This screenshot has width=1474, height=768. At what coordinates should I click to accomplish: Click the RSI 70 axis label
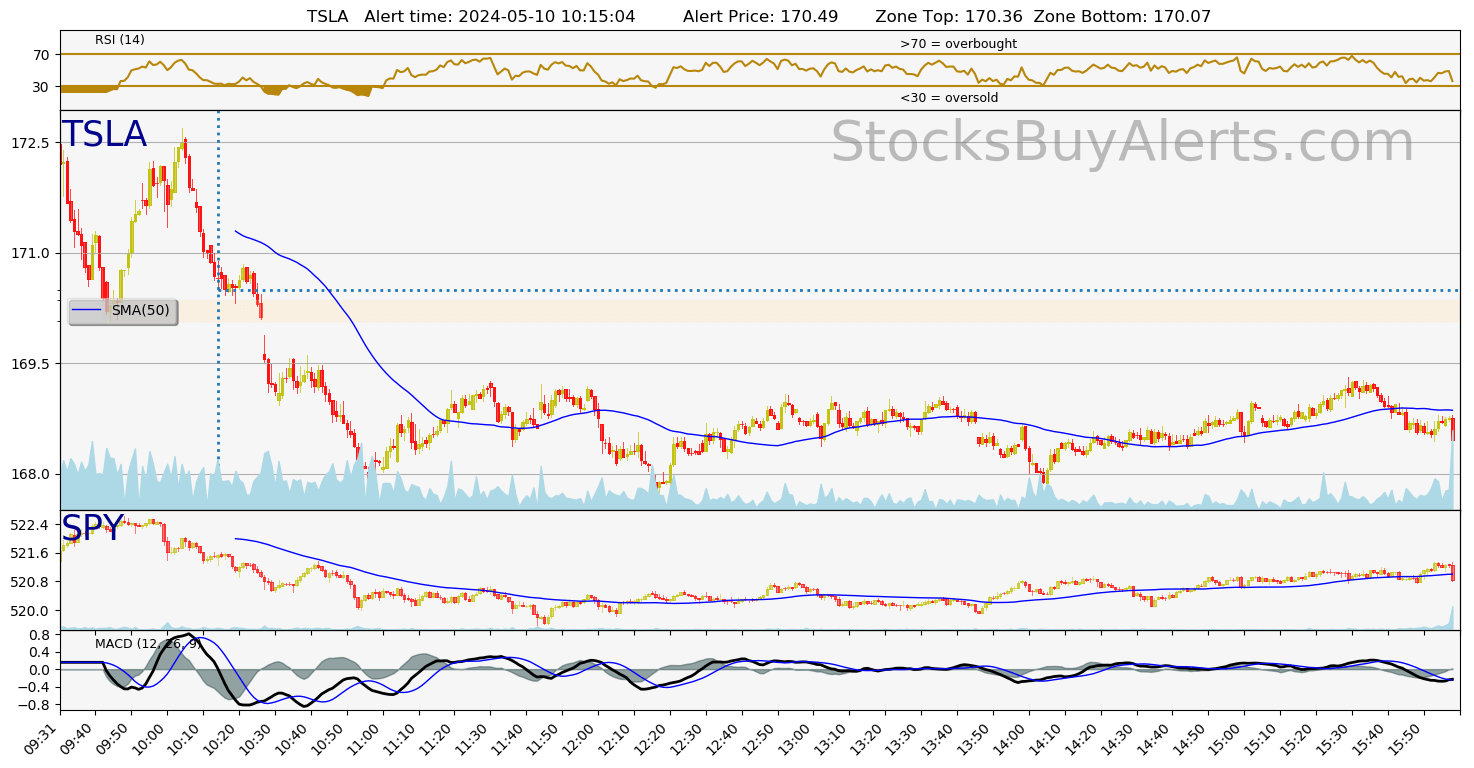(x=41, y=54)
